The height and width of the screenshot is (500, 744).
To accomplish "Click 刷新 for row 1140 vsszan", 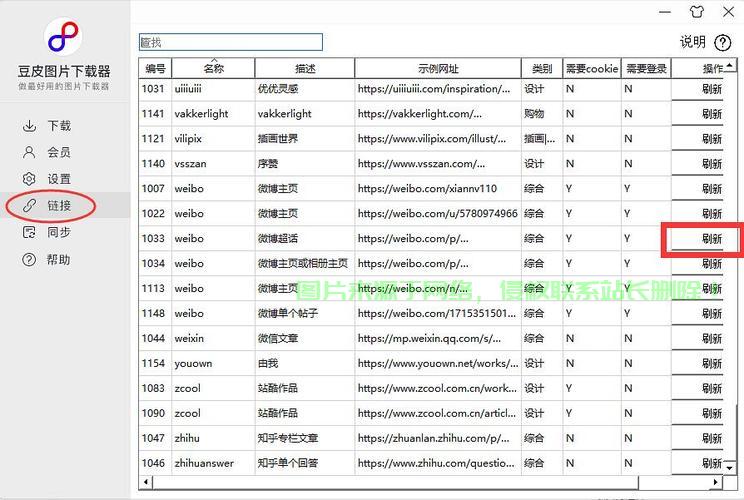I will point(712,164).
